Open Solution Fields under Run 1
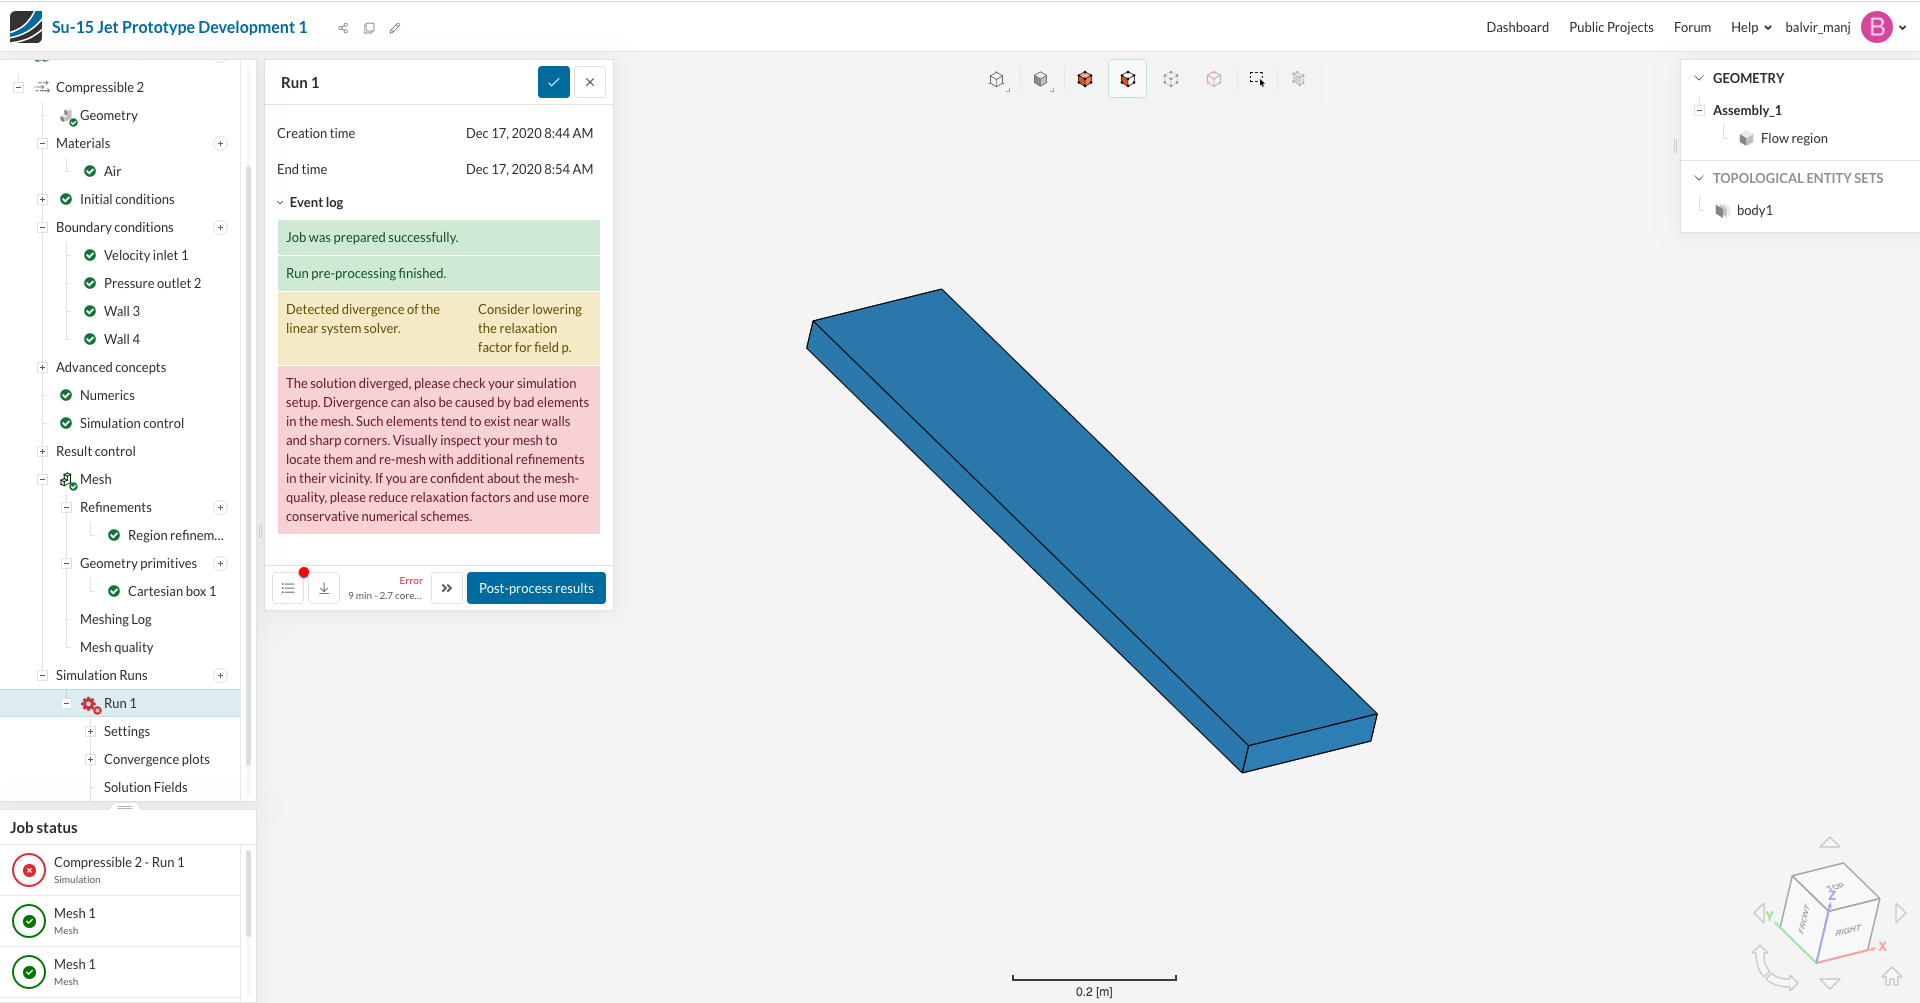1920x1003 pixels. click(145, 787)
